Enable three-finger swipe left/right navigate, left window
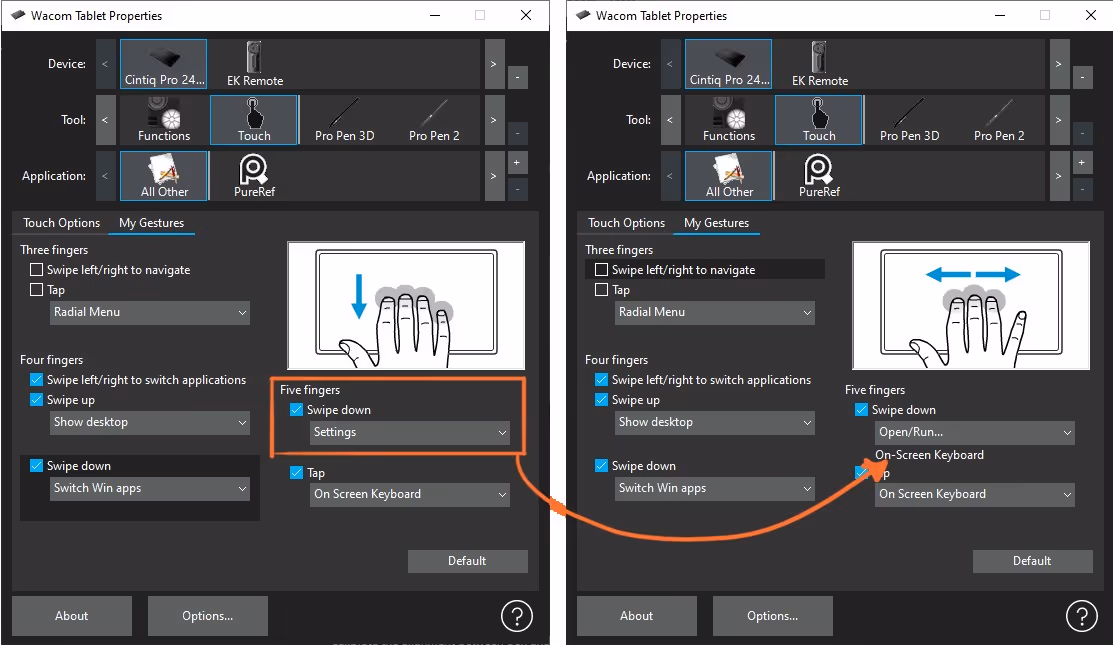 click(x=36, y=270)
